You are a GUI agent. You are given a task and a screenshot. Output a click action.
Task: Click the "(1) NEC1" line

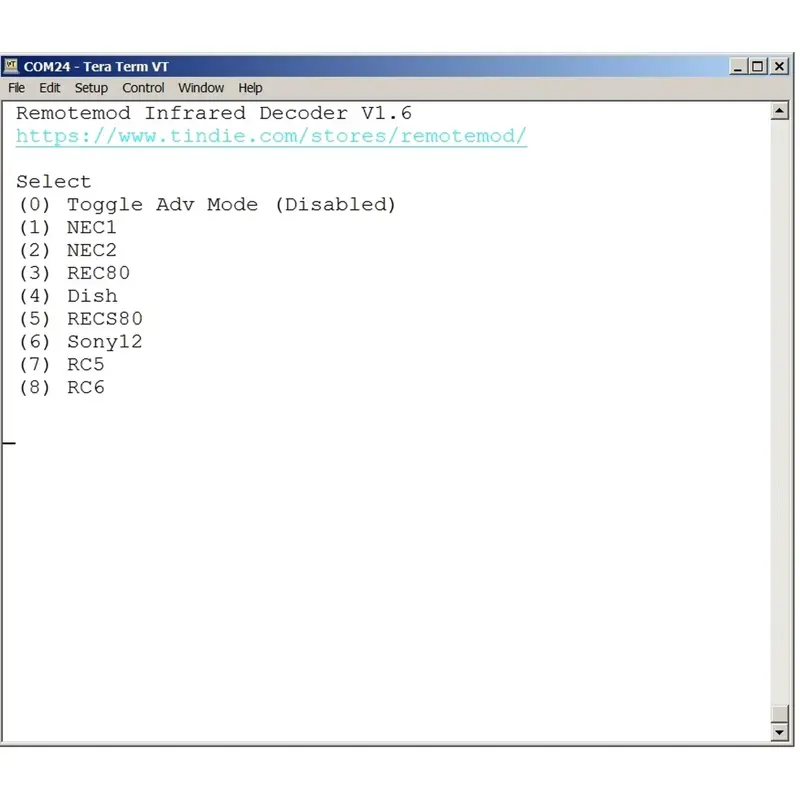click(67, 228)
